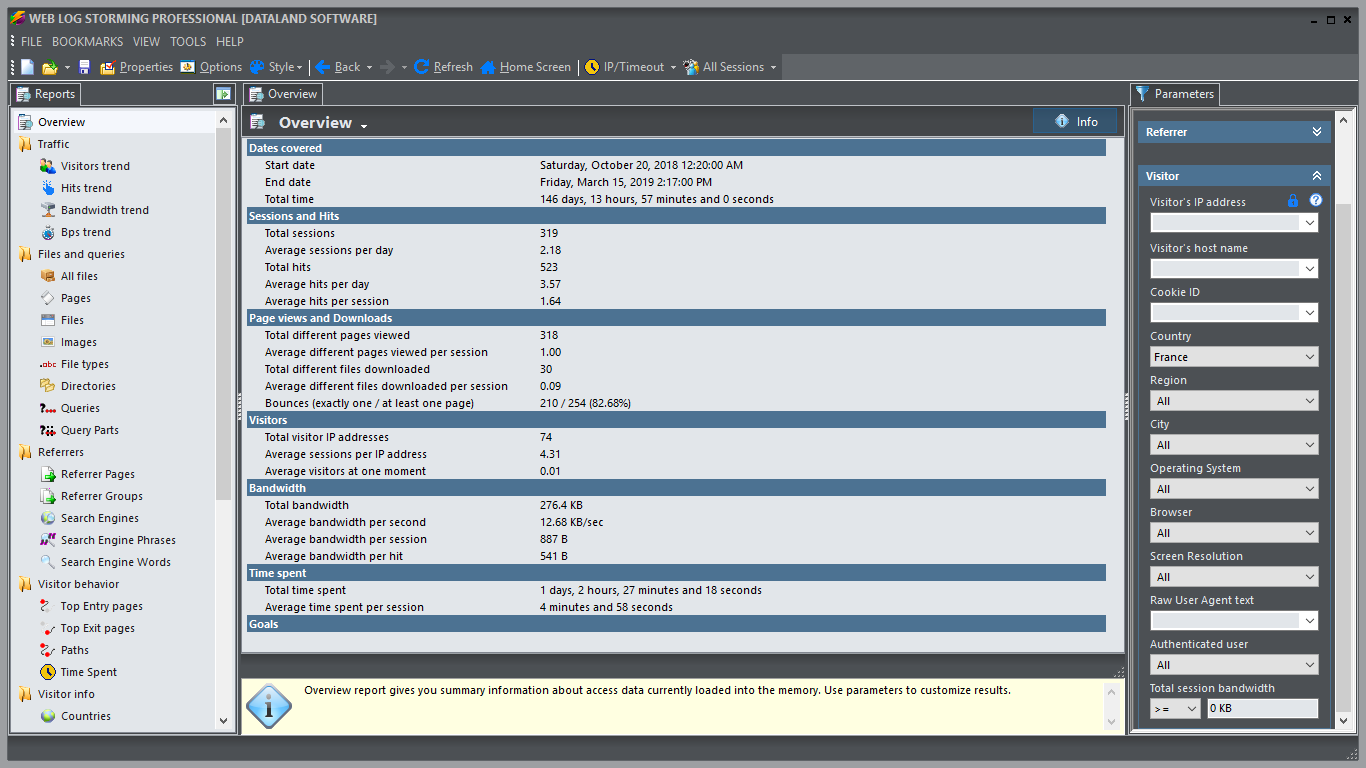Viewport: 1366px width, 768px height.
Task: Collapse the Visitor parameters section
Action: click(x=1317, y=175)
